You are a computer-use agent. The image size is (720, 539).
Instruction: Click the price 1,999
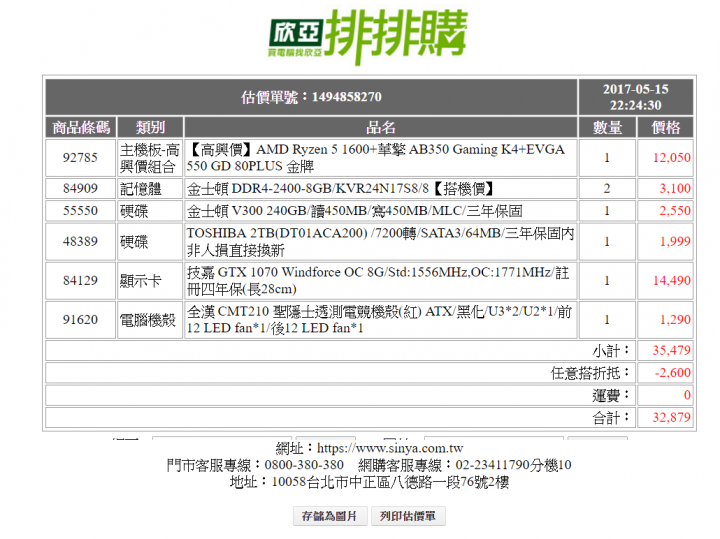click(x=675, y=241)
